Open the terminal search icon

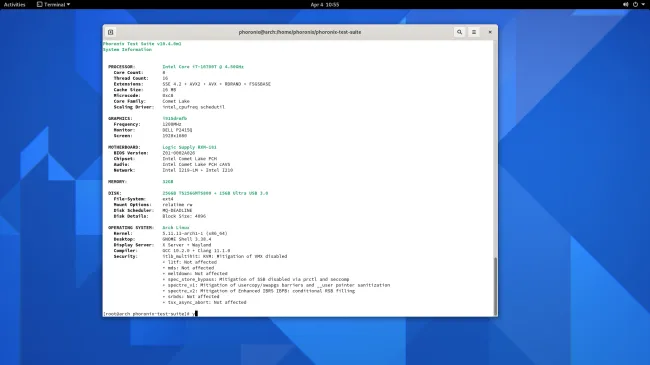pos(459,32)
